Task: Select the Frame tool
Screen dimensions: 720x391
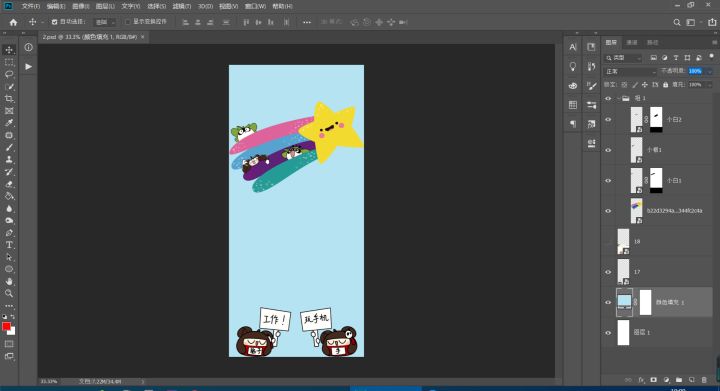Action: 9,111
